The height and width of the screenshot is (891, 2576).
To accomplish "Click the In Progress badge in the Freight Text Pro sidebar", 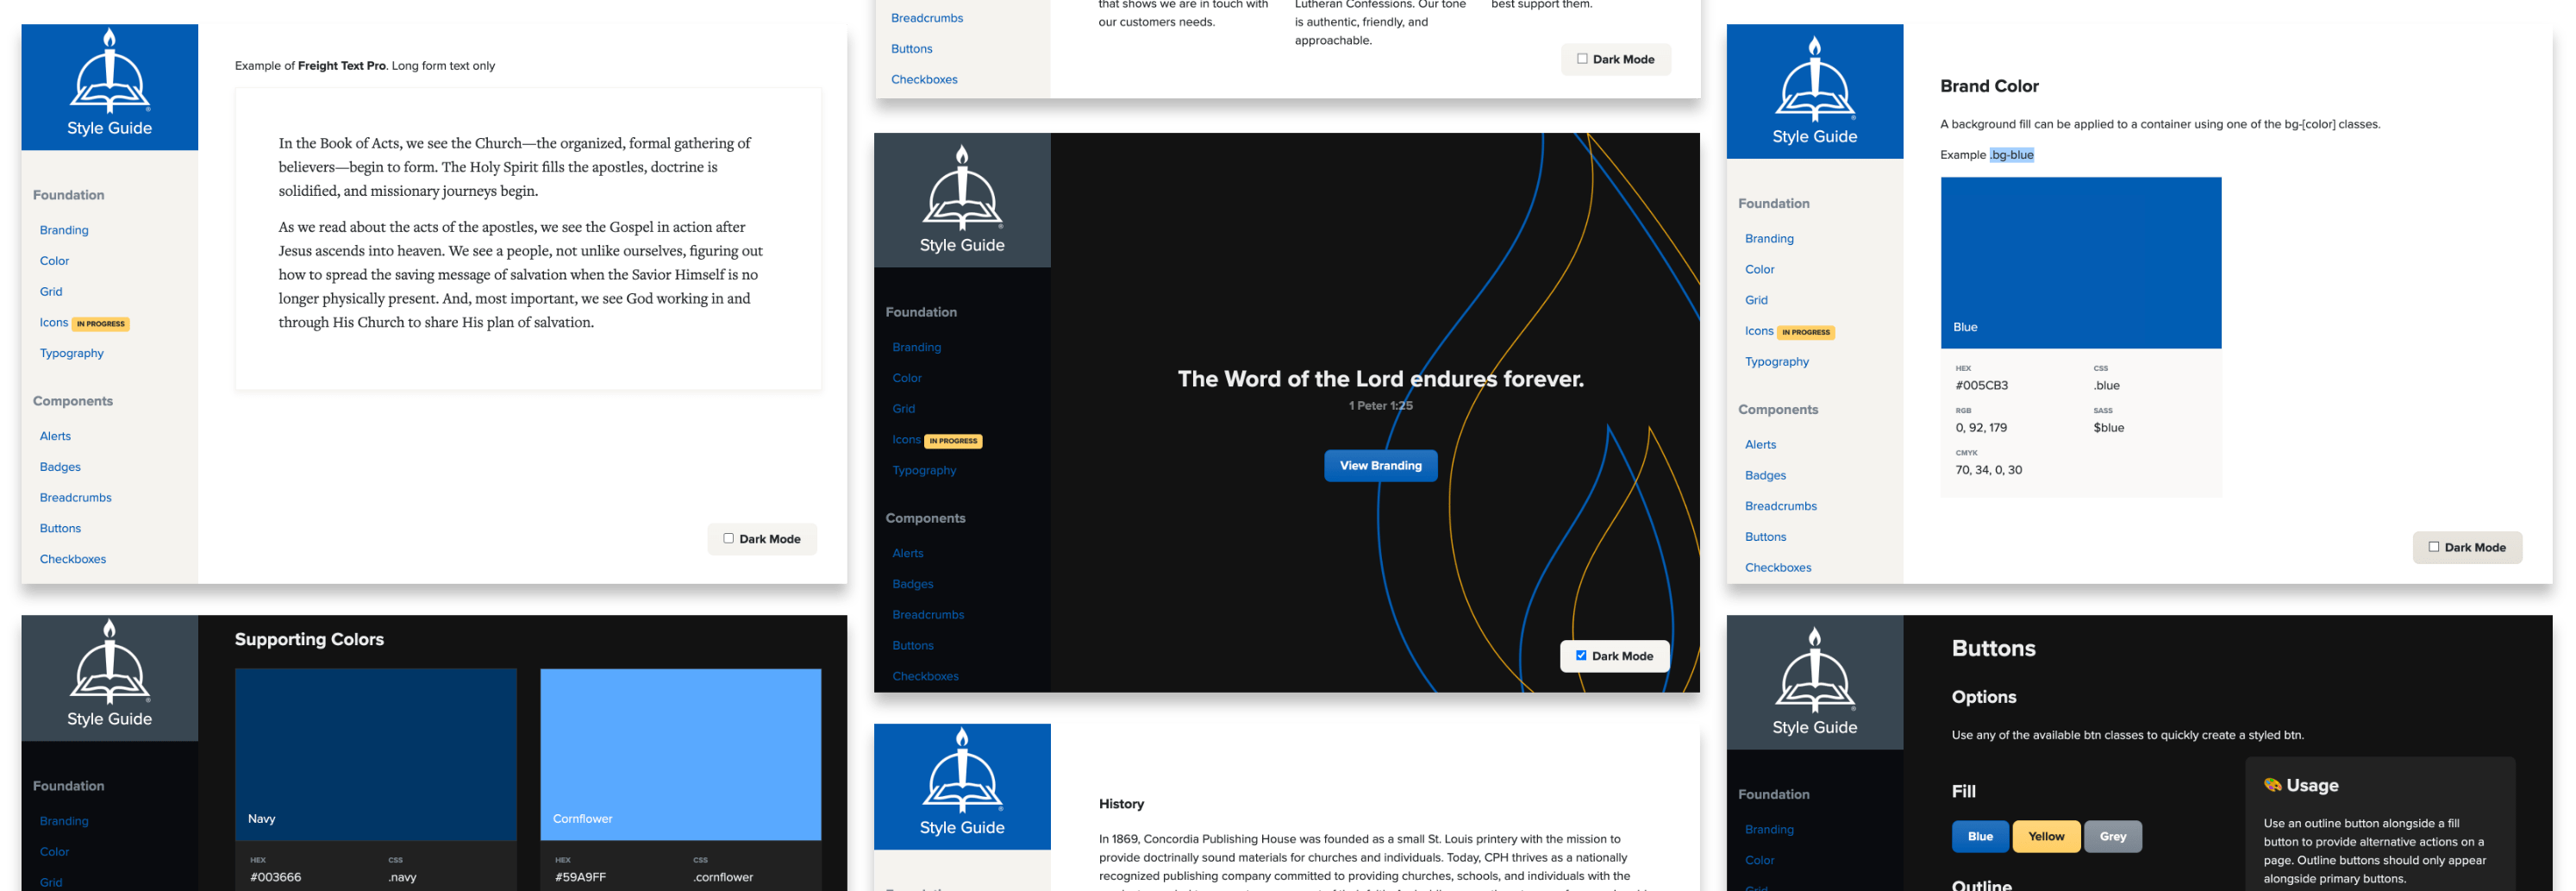I will point(101,324).
